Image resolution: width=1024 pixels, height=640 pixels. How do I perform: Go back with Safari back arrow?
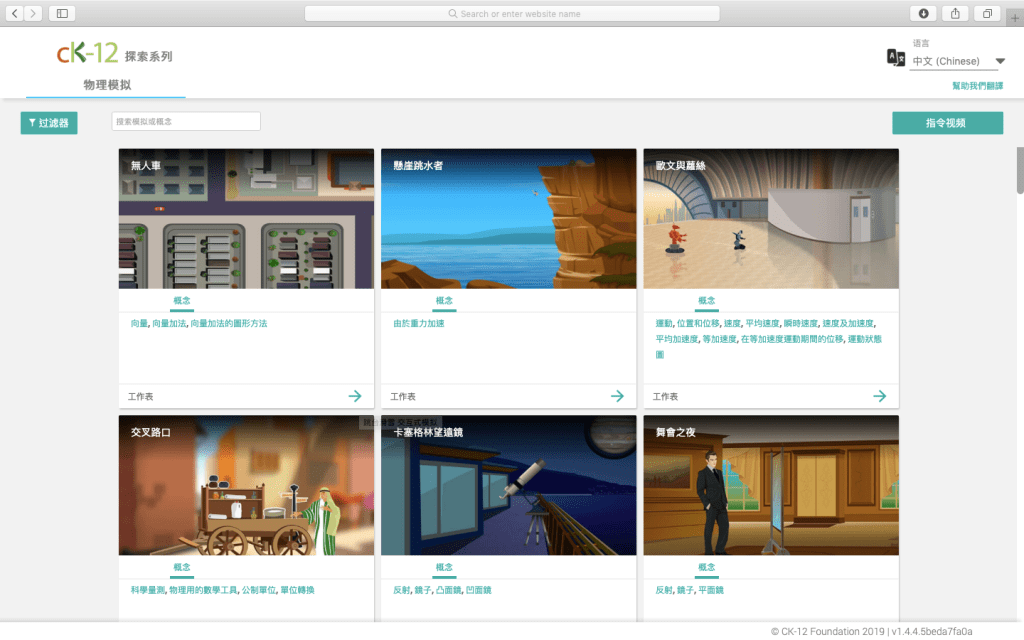pyautogui.click(x=16, y=13)
